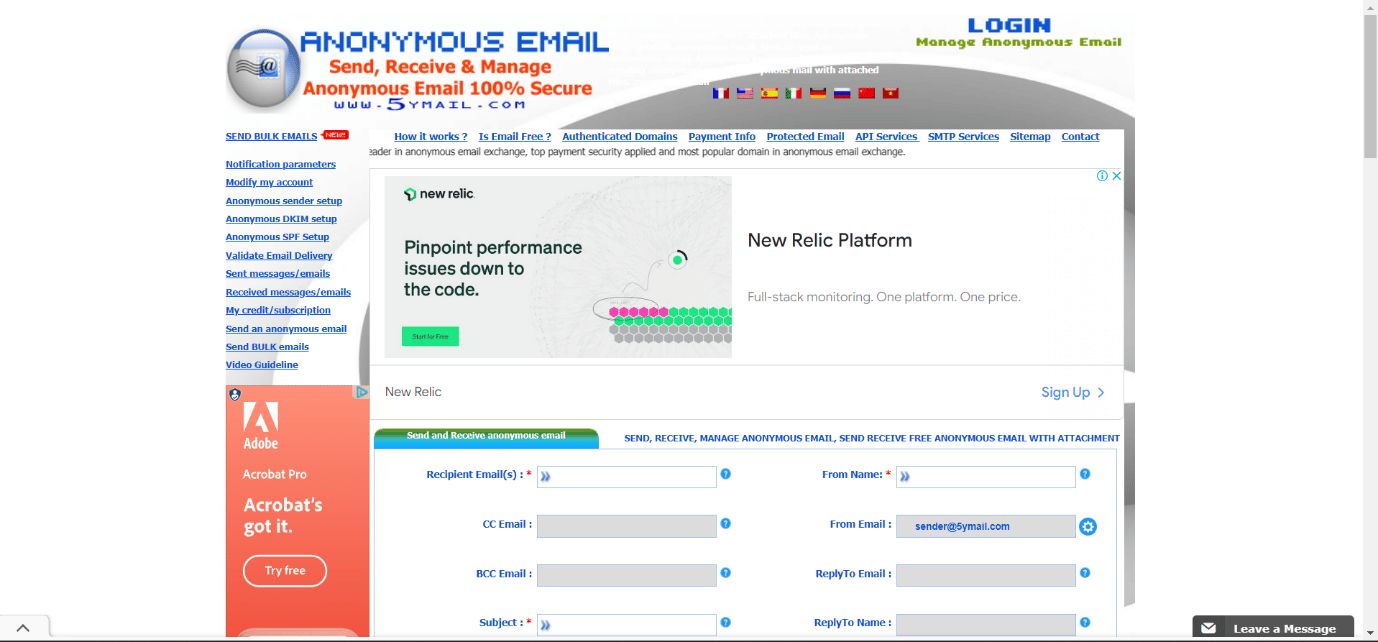Click Start for Free ad button
Image resolution: width=1378 pixels, height=642 pixels.
(431, 337)
